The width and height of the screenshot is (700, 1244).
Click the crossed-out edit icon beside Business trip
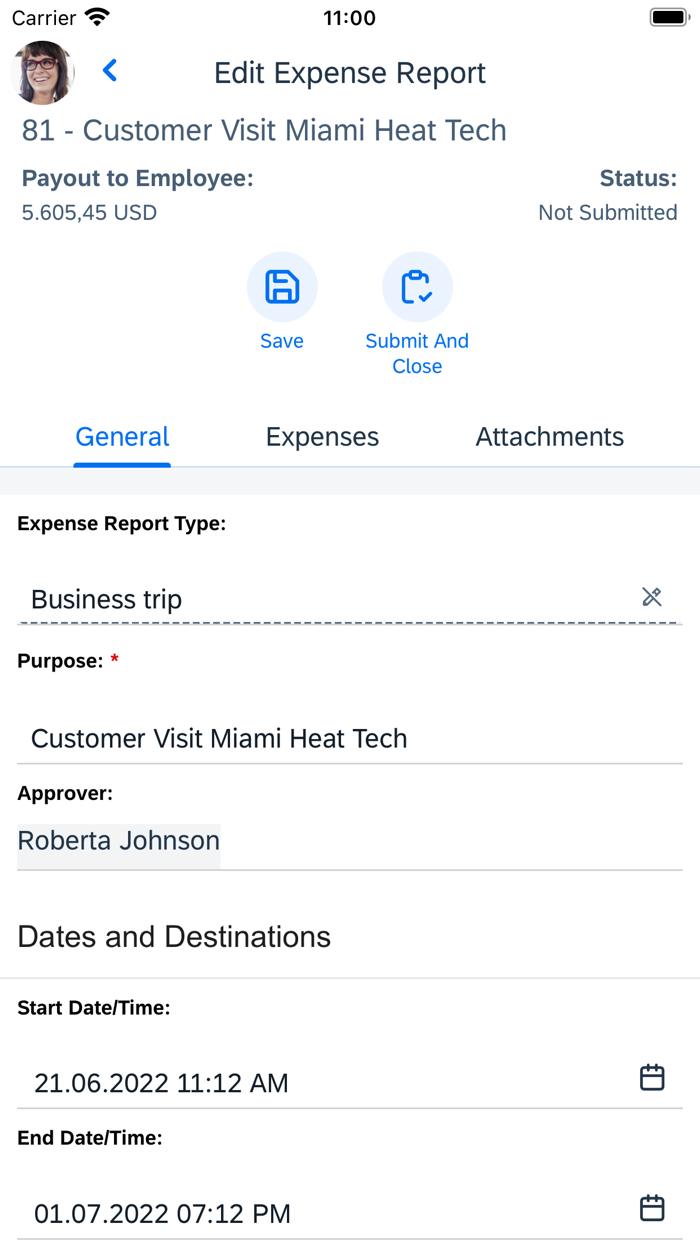click(653, 597)
